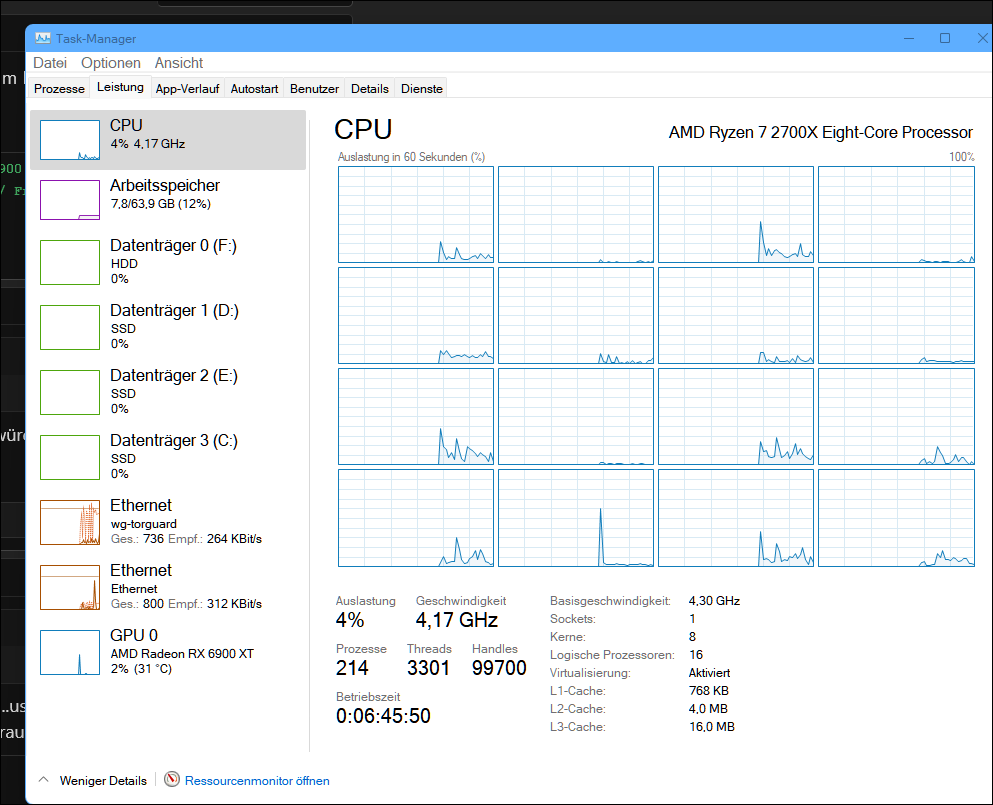Click the Auslastung 4% value

350,620
